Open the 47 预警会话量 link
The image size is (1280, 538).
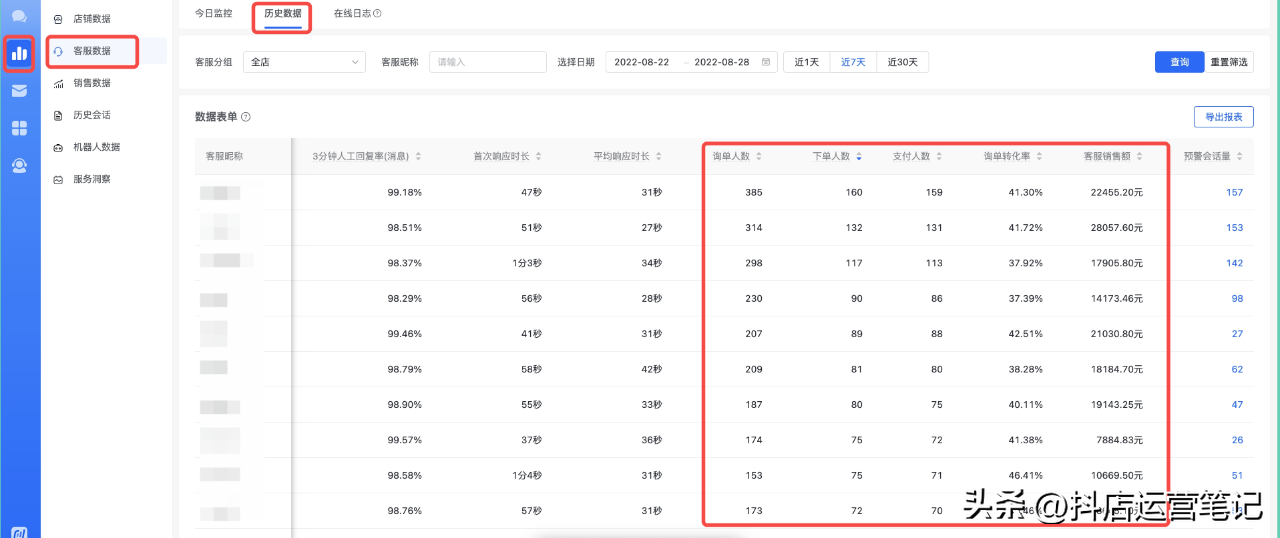click(1237, 405)
